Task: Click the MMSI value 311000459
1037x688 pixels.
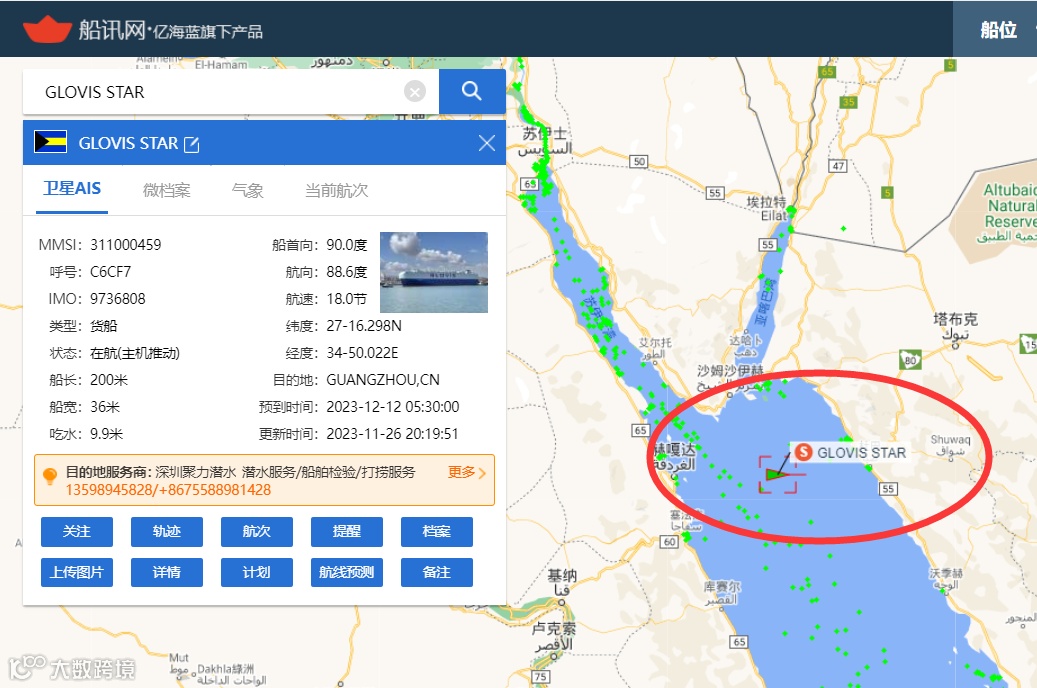Action: (126, 245)
